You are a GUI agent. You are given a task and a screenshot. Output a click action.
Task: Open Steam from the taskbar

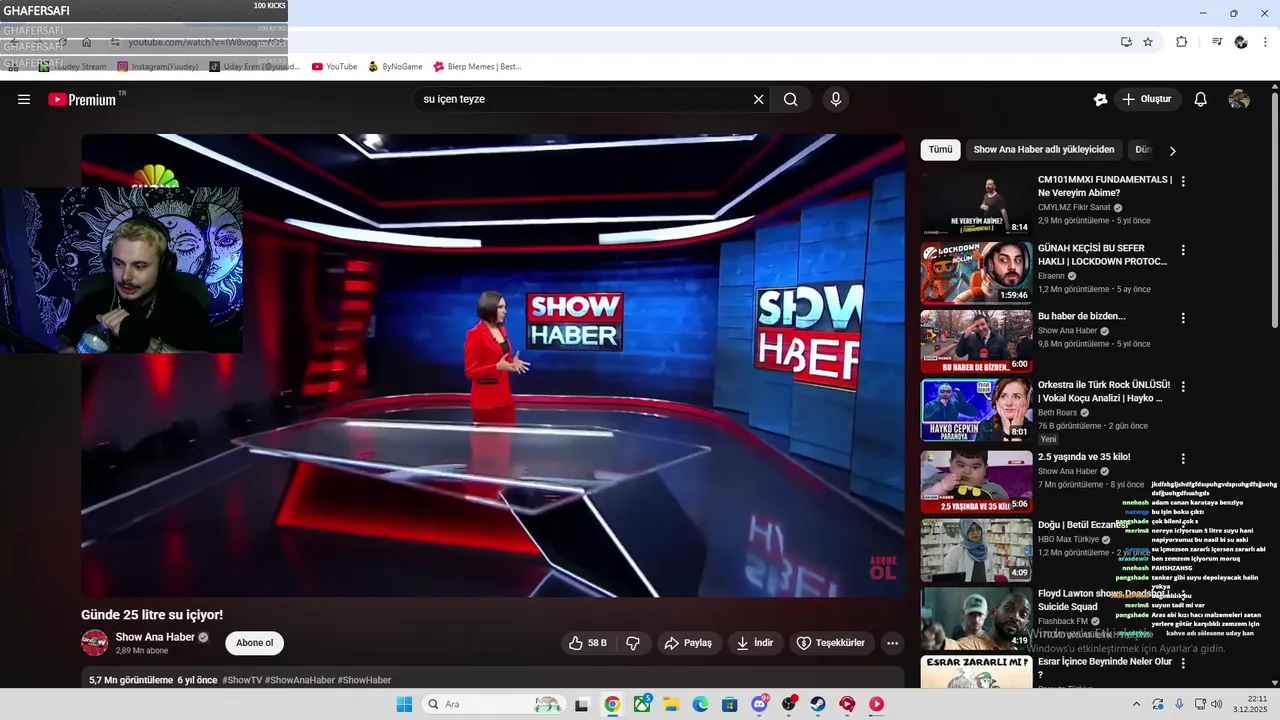click(818, 704)
